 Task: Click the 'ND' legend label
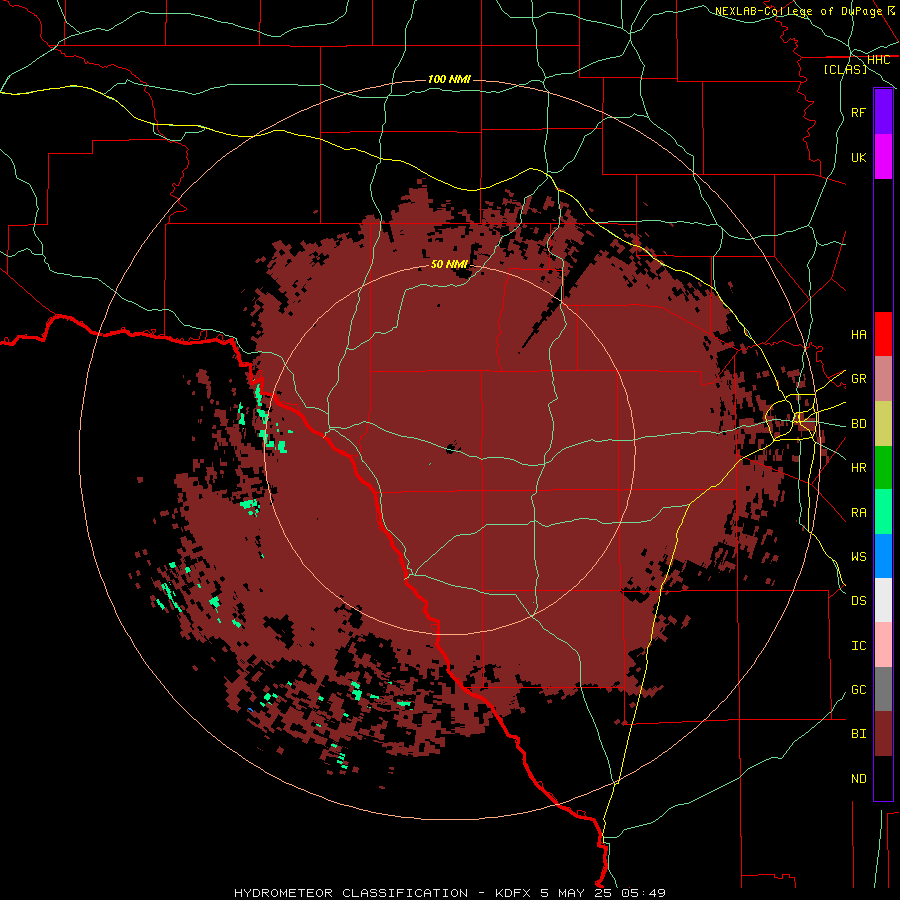(858, 779)
